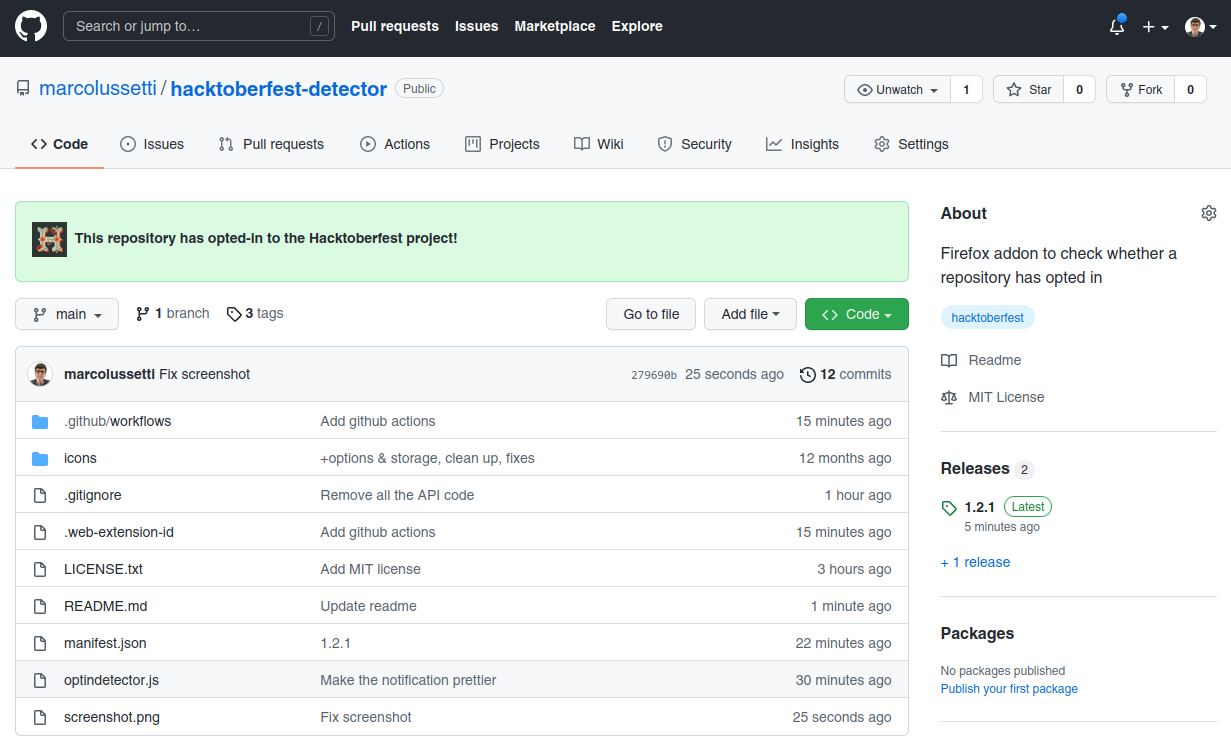Open the .gitignore file

(93, 495)
